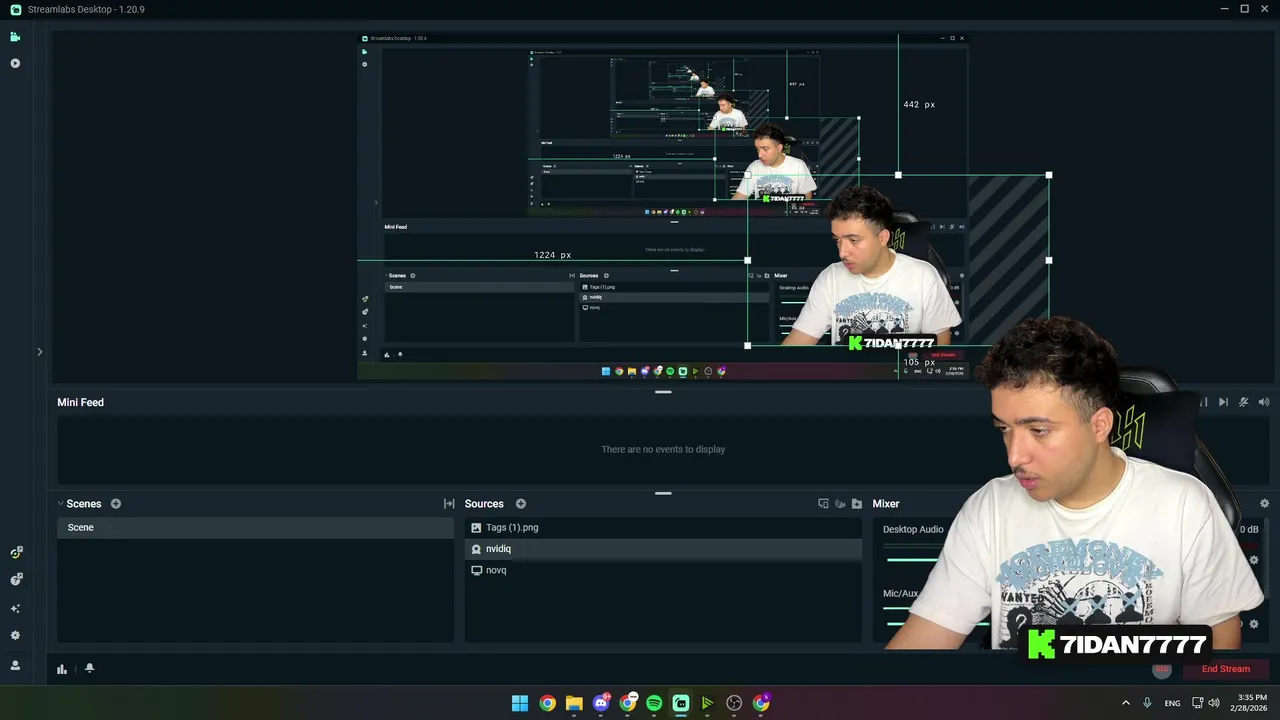Click the Mini Feed volume speaker icon
1280x720 pixels.
click(1264, 402)
